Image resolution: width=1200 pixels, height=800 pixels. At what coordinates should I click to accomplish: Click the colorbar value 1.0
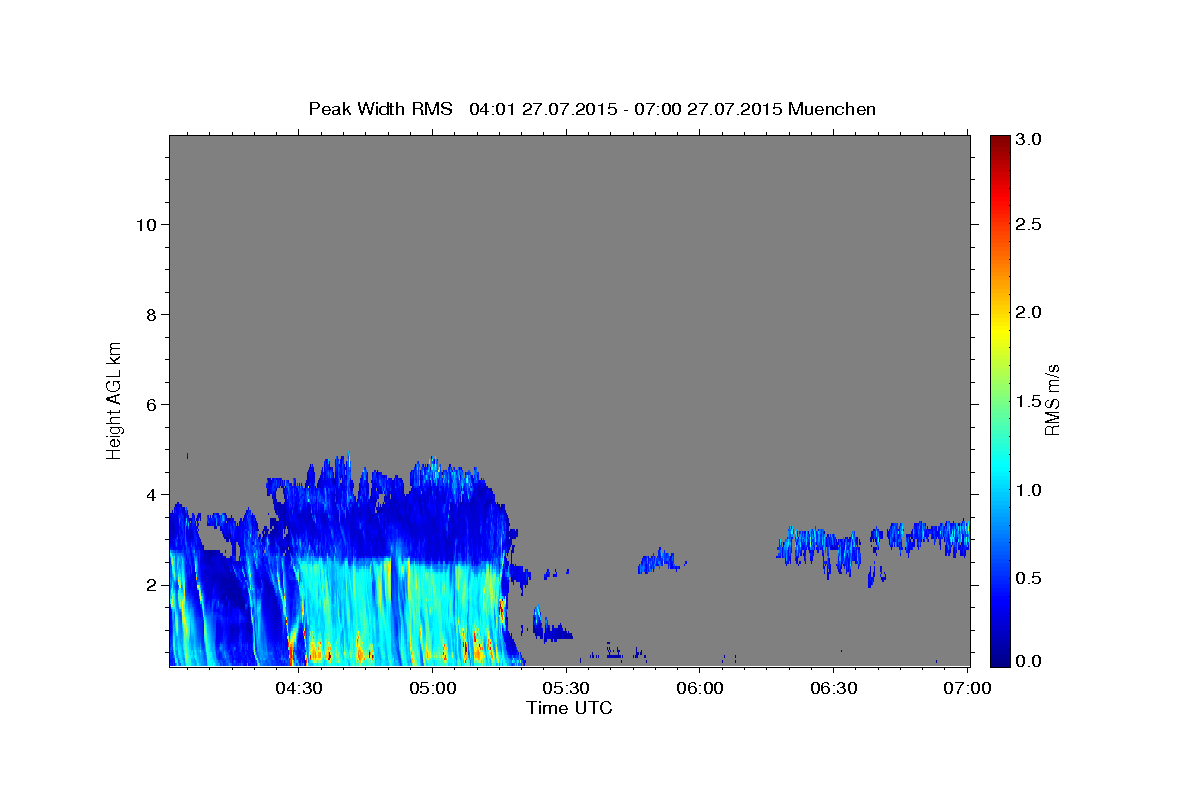click(1029, 489)
